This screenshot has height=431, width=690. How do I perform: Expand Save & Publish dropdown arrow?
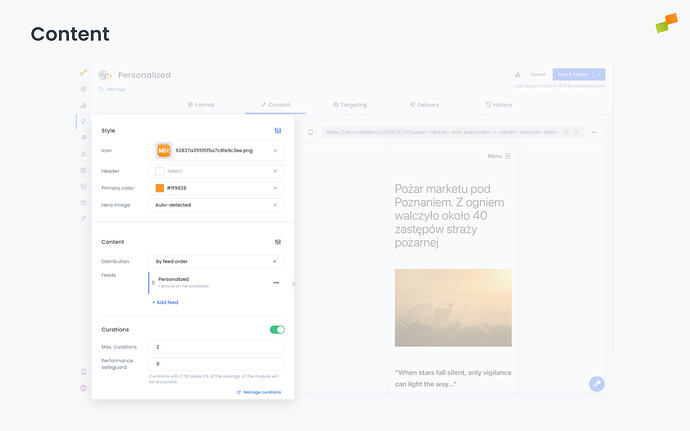click(599, 74)
